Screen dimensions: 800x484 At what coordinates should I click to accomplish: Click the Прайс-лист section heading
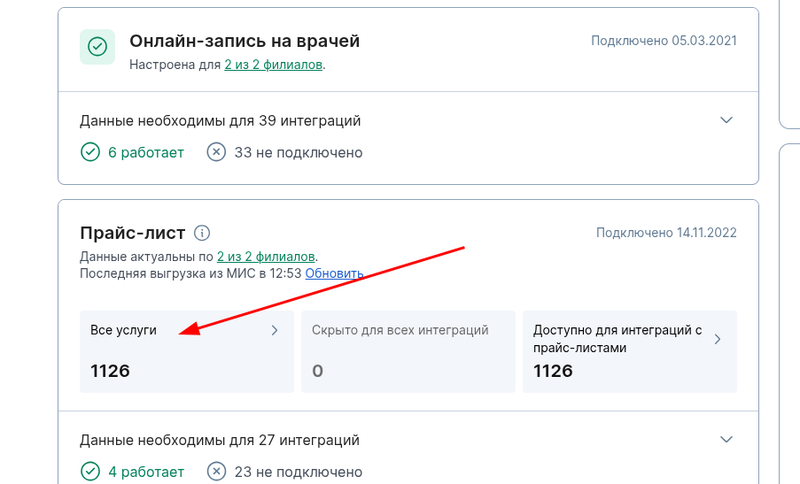tap(132, 233)
